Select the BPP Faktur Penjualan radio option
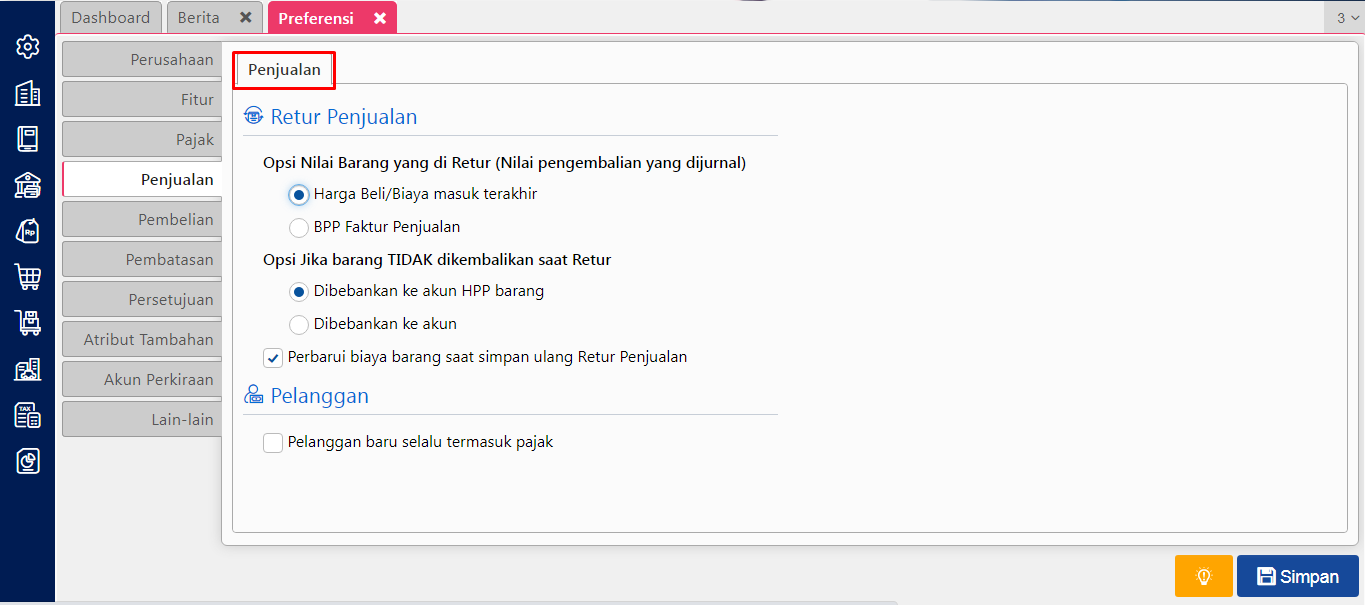 pos(299,227)
